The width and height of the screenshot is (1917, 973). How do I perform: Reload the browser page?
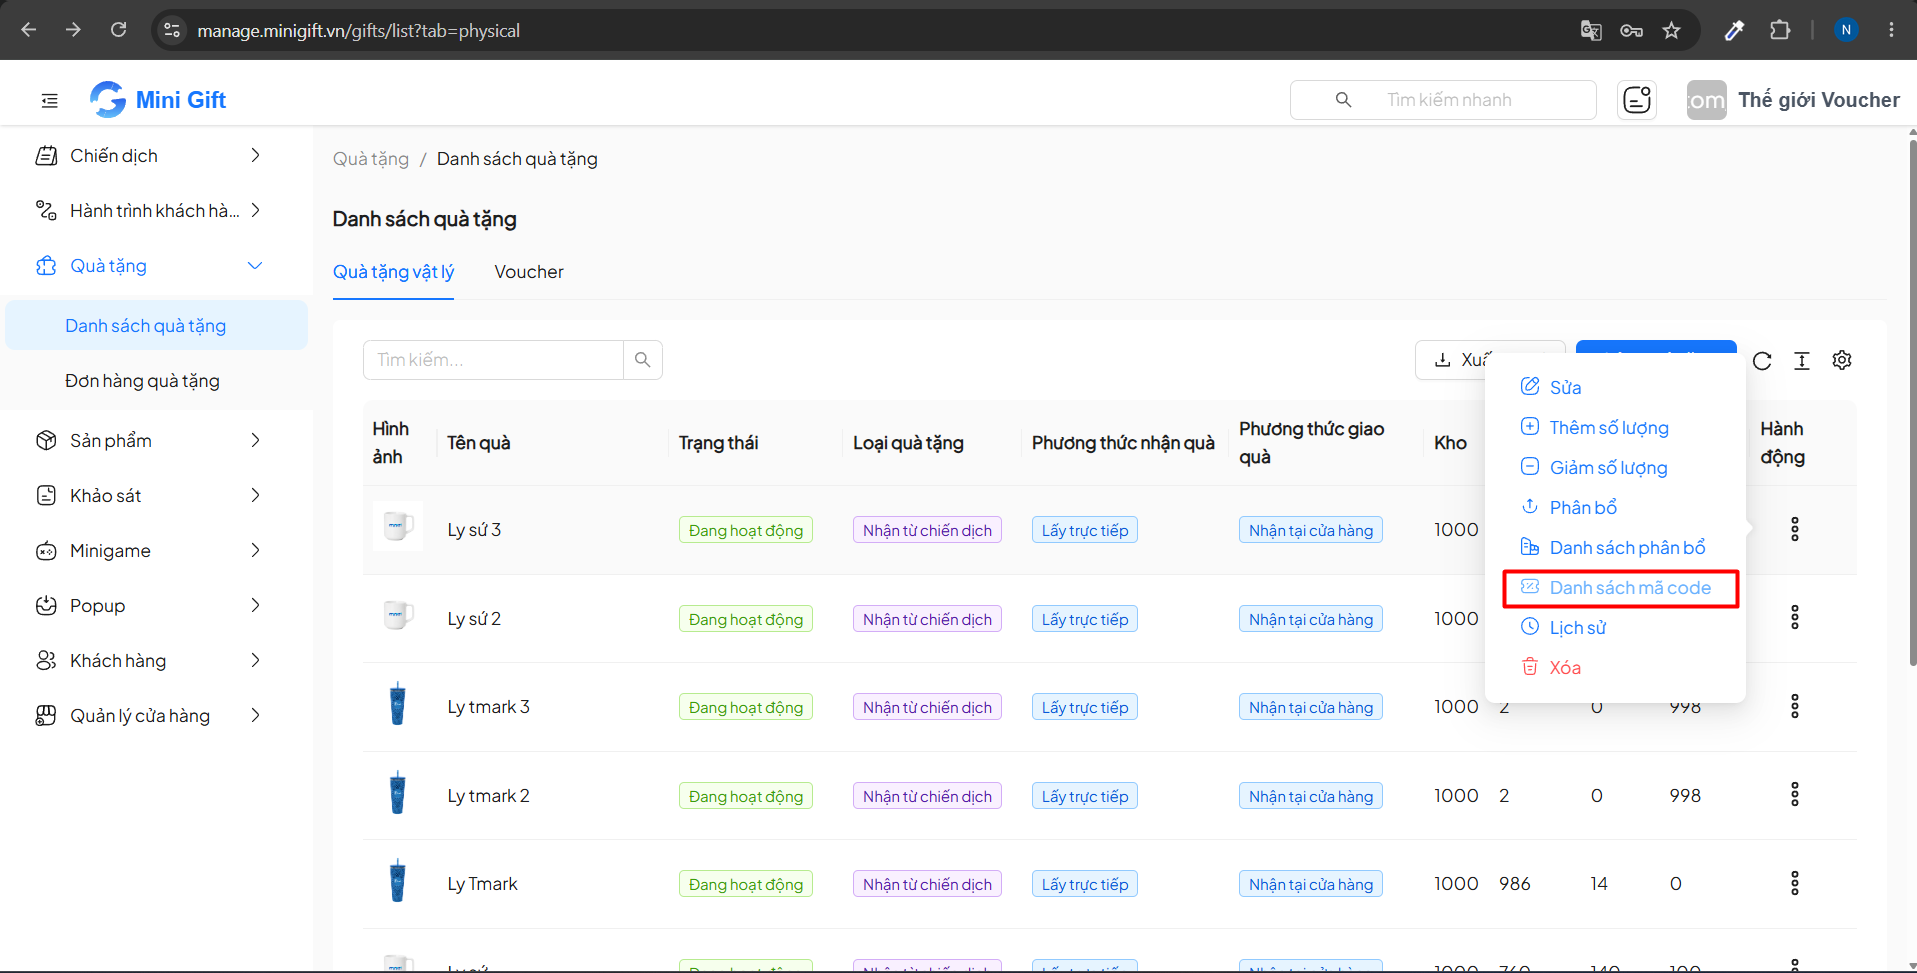(118, 30)
